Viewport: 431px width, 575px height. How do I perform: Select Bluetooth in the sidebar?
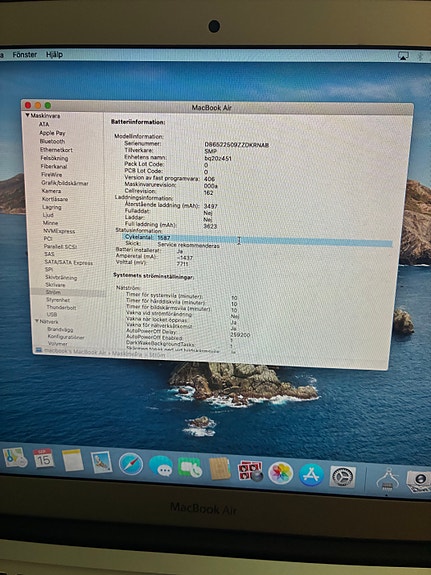(52, 141)
